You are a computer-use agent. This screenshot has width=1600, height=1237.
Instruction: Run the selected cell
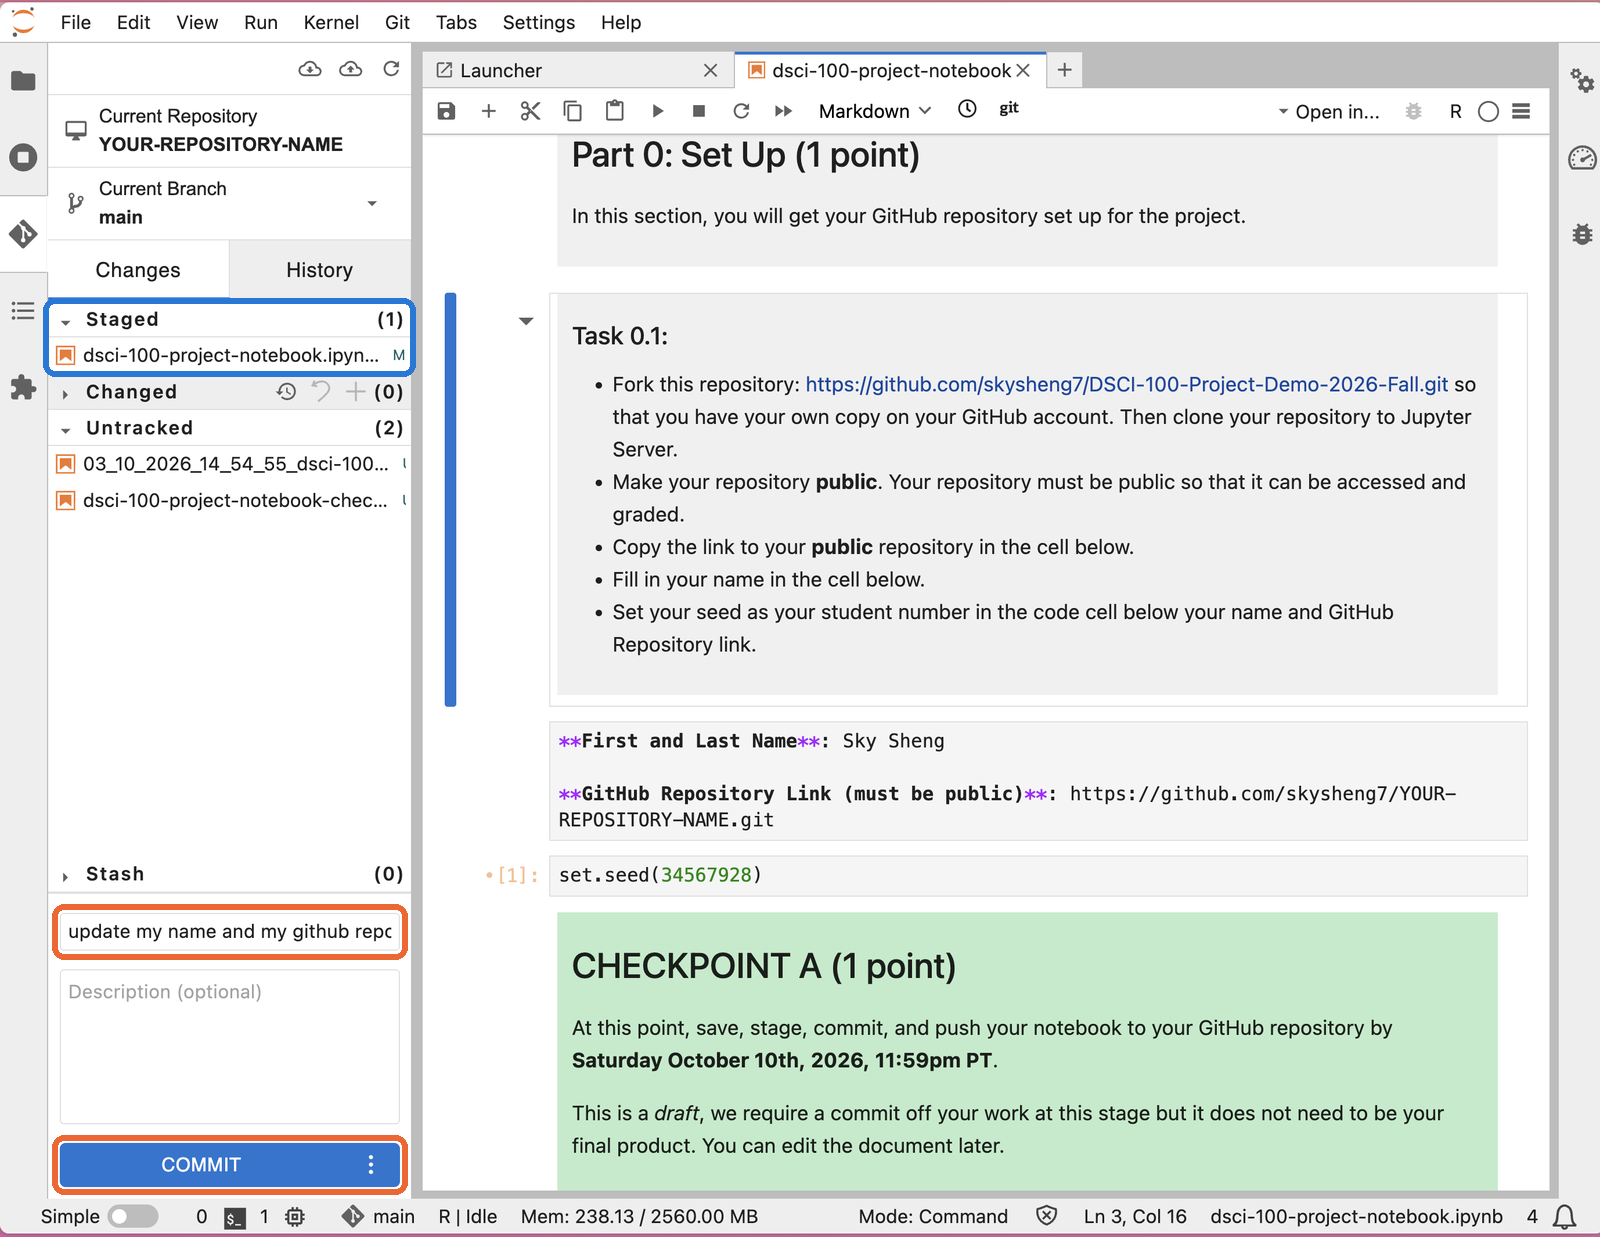pos(657,111)
